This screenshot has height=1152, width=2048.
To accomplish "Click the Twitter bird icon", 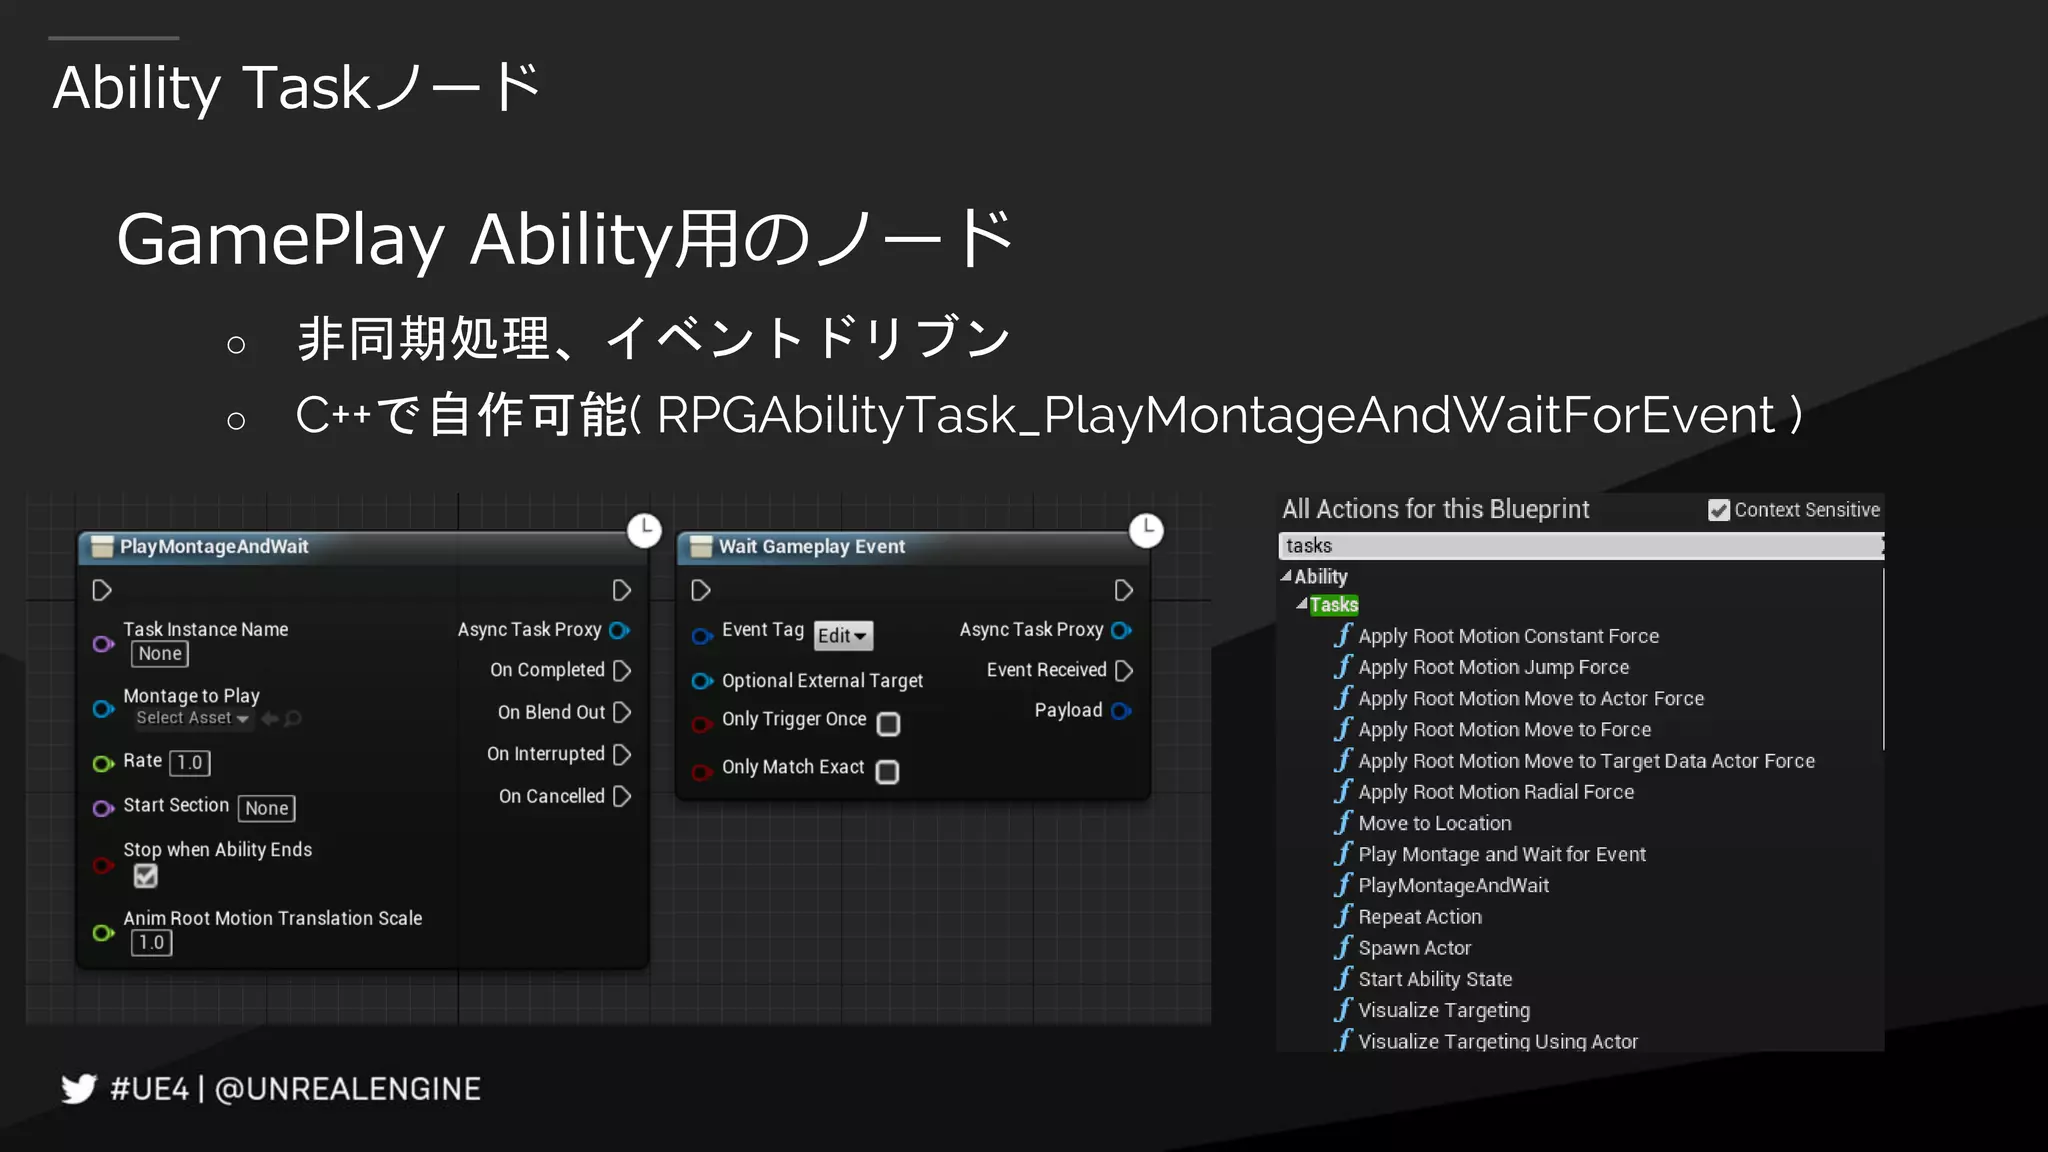I will tap(79, 1088).
